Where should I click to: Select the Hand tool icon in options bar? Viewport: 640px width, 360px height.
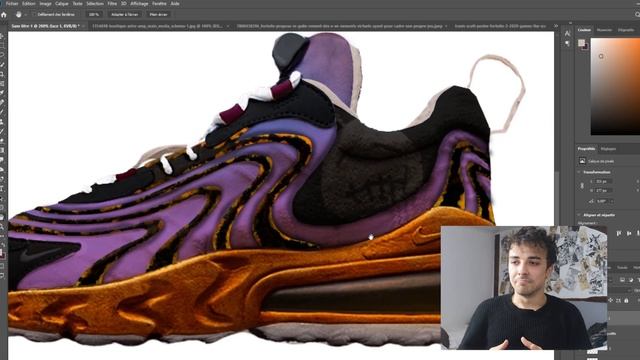click(x=19, y=14)
